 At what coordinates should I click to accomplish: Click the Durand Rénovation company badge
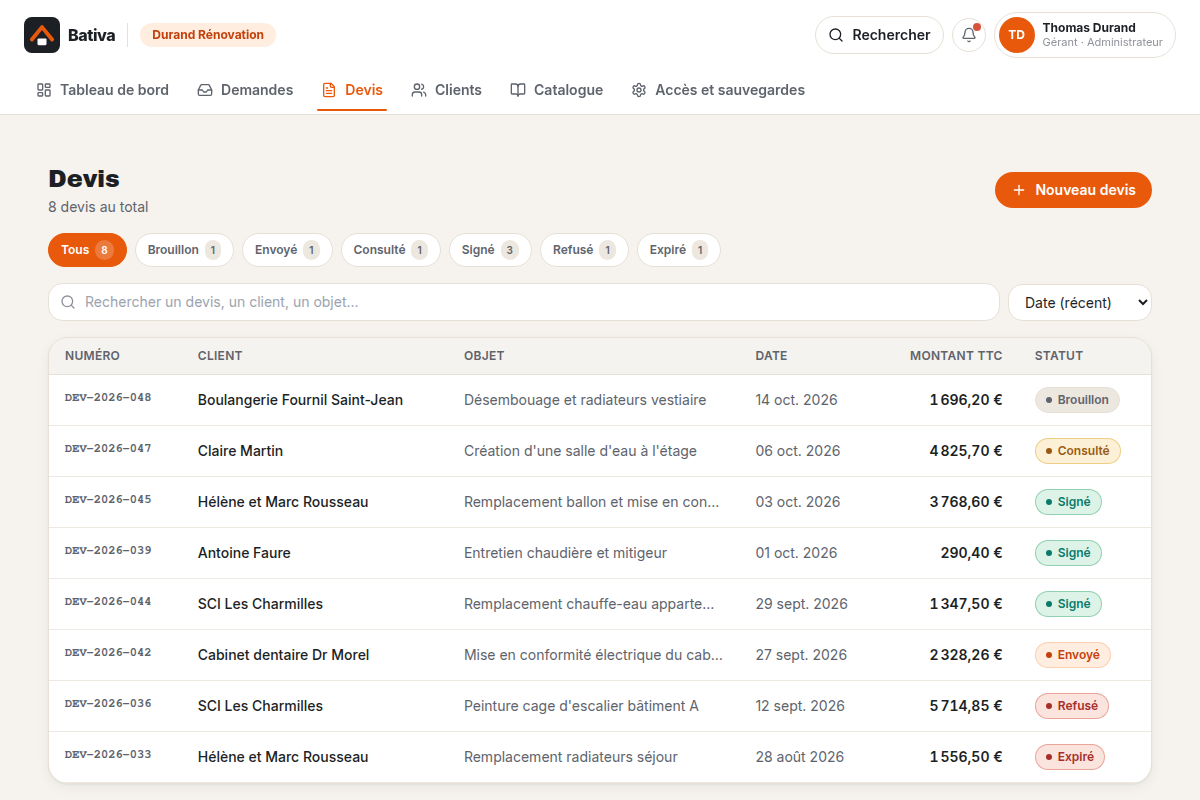point(208,35)
